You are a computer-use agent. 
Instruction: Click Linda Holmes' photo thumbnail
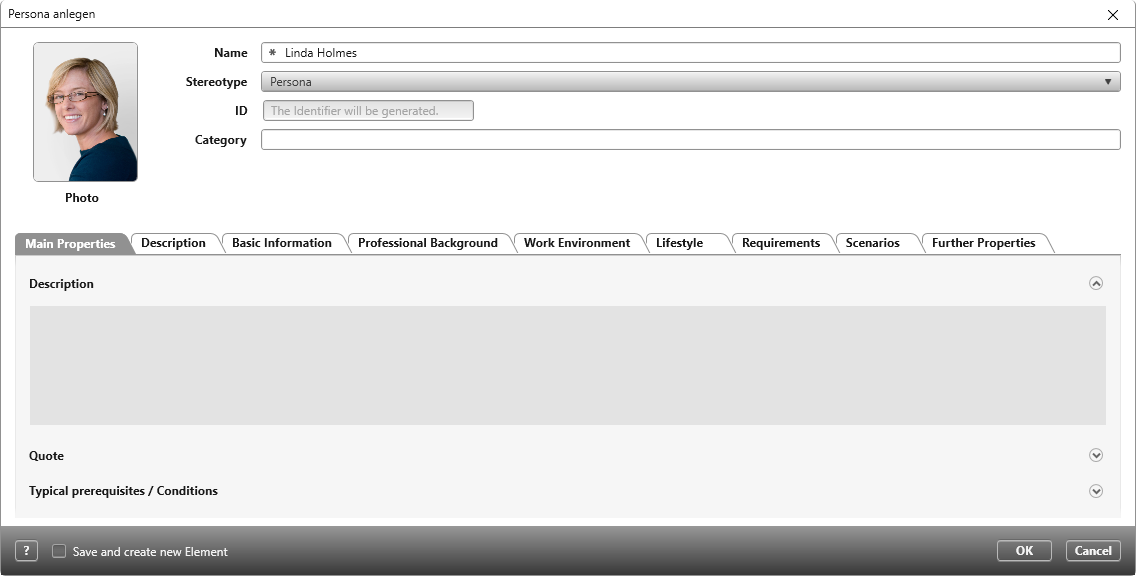click(x=85, y=112)
